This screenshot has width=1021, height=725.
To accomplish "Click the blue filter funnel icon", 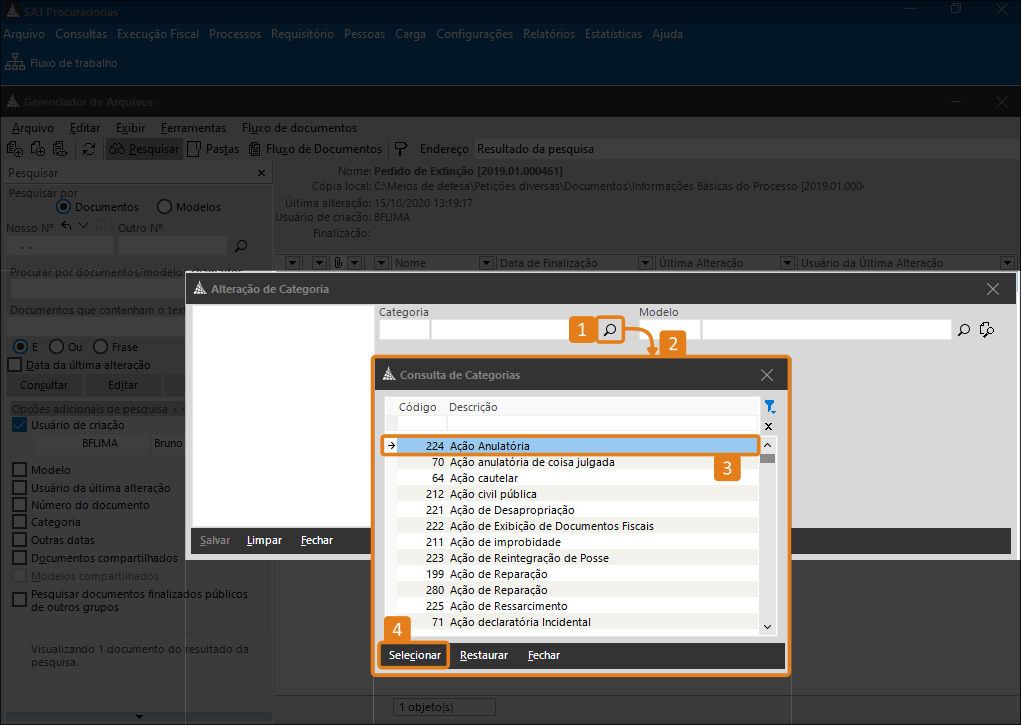I will (769, 407).
